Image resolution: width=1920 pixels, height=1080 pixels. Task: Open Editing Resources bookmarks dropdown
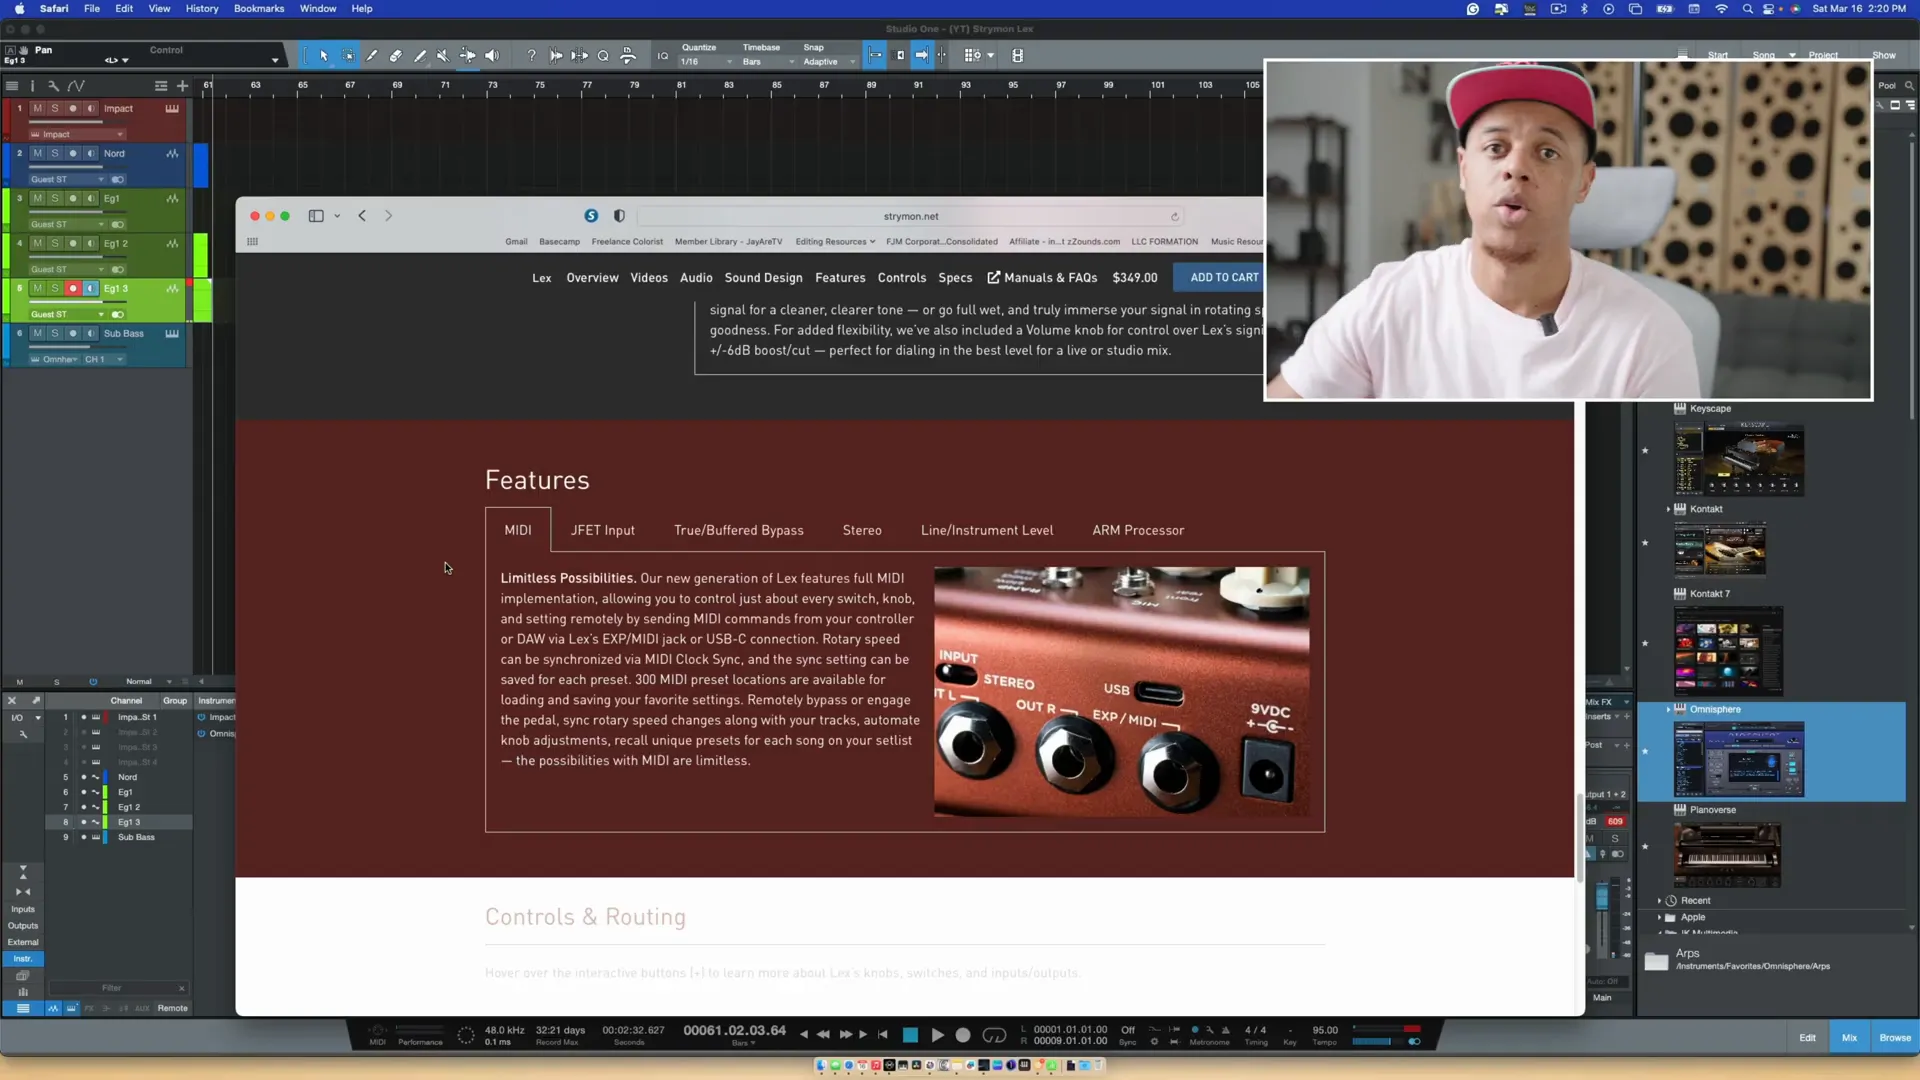835,242
